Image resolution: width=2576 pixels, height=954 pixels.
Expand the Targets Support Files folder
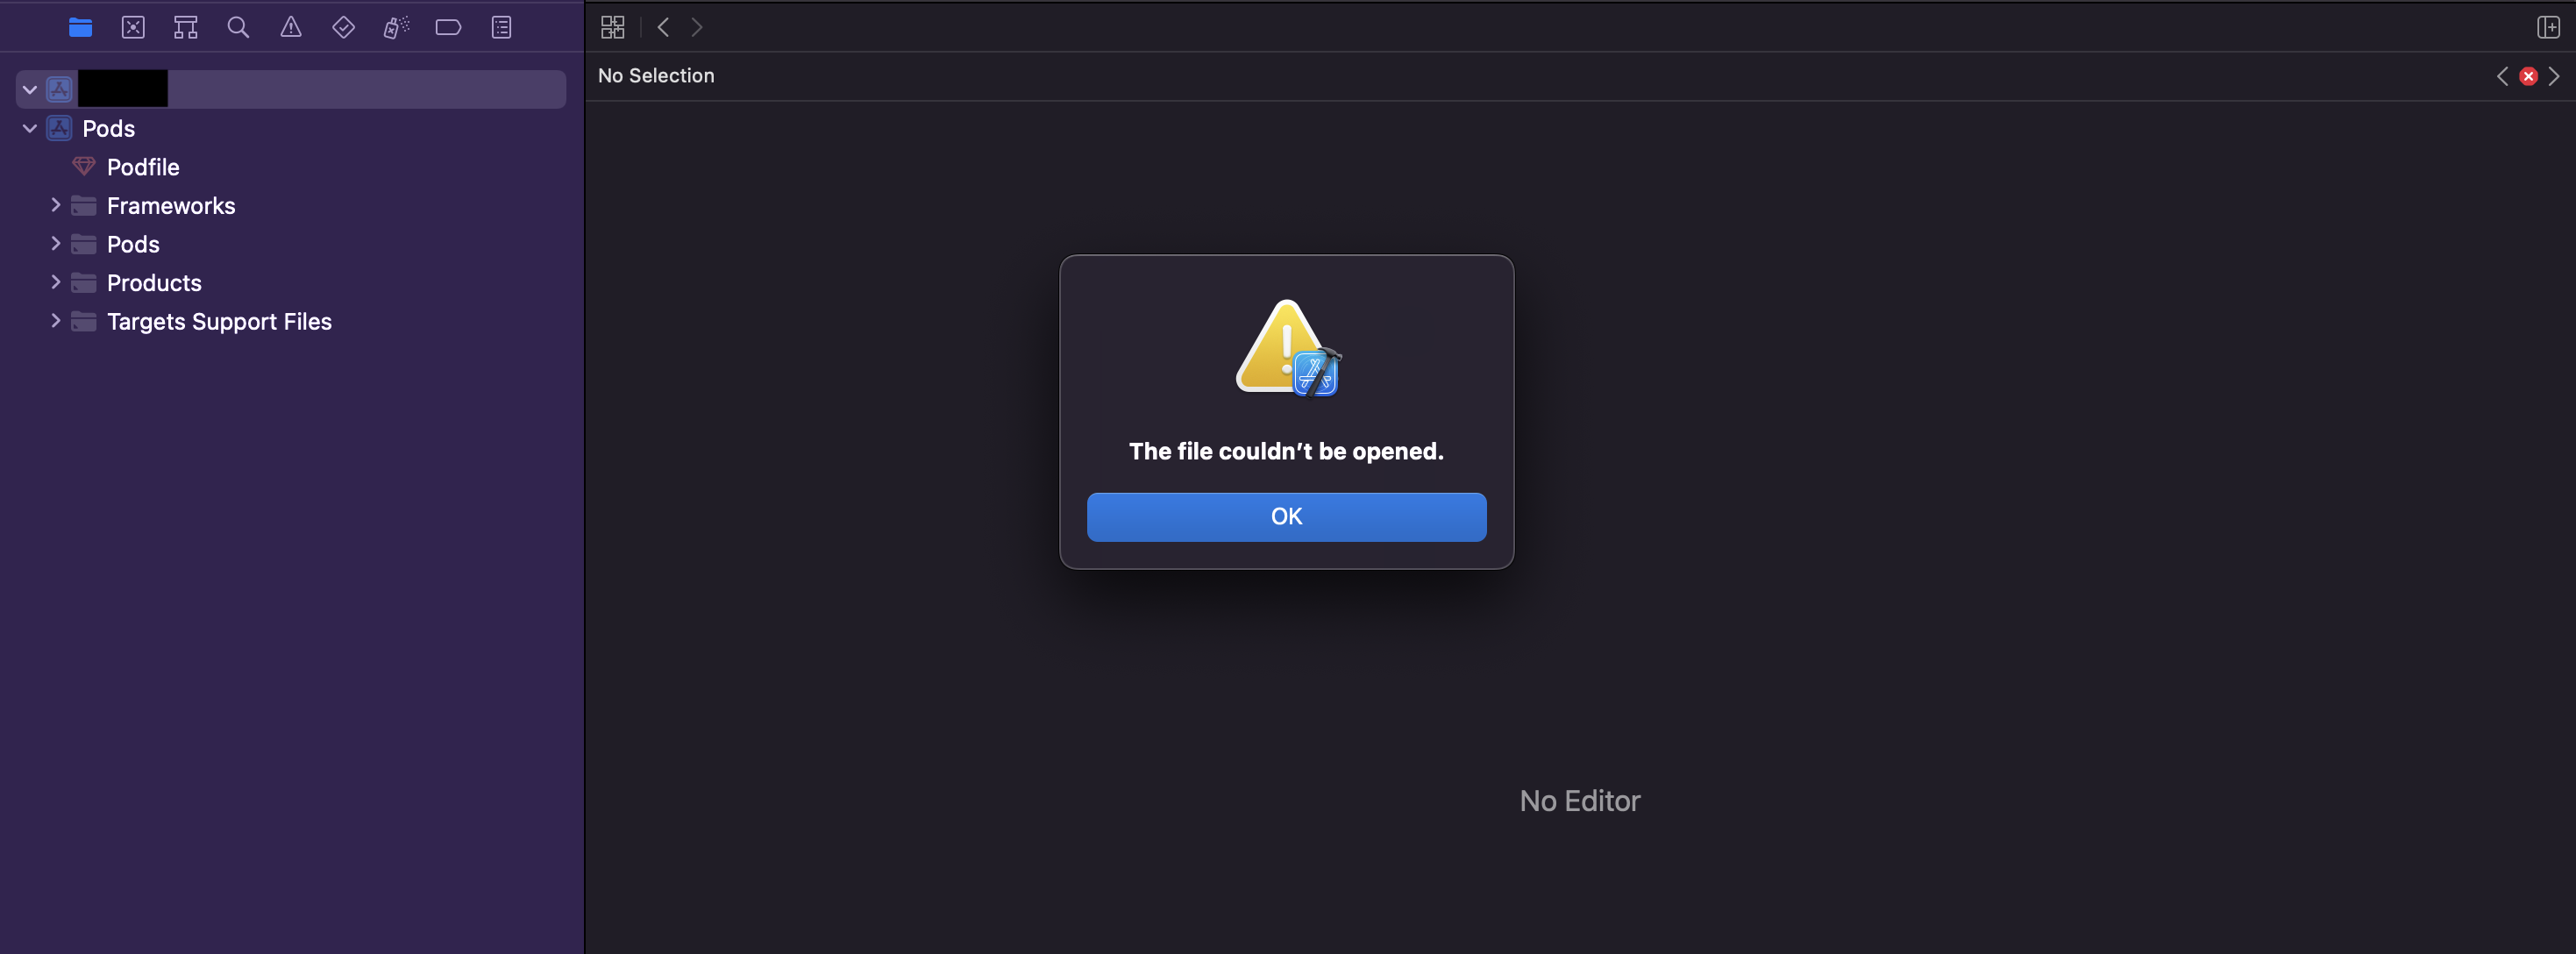pos(56,321)
